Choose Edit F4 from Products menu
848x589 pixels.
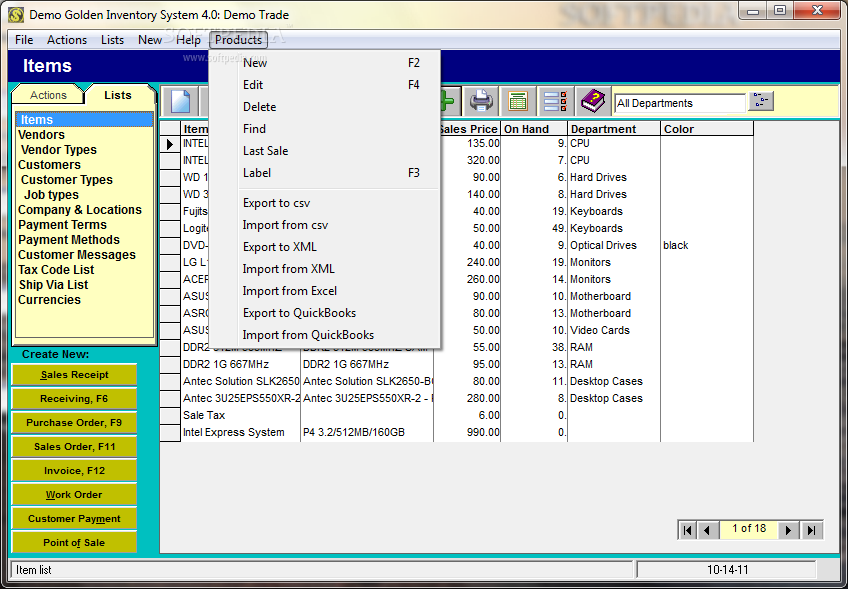point(324,85)
